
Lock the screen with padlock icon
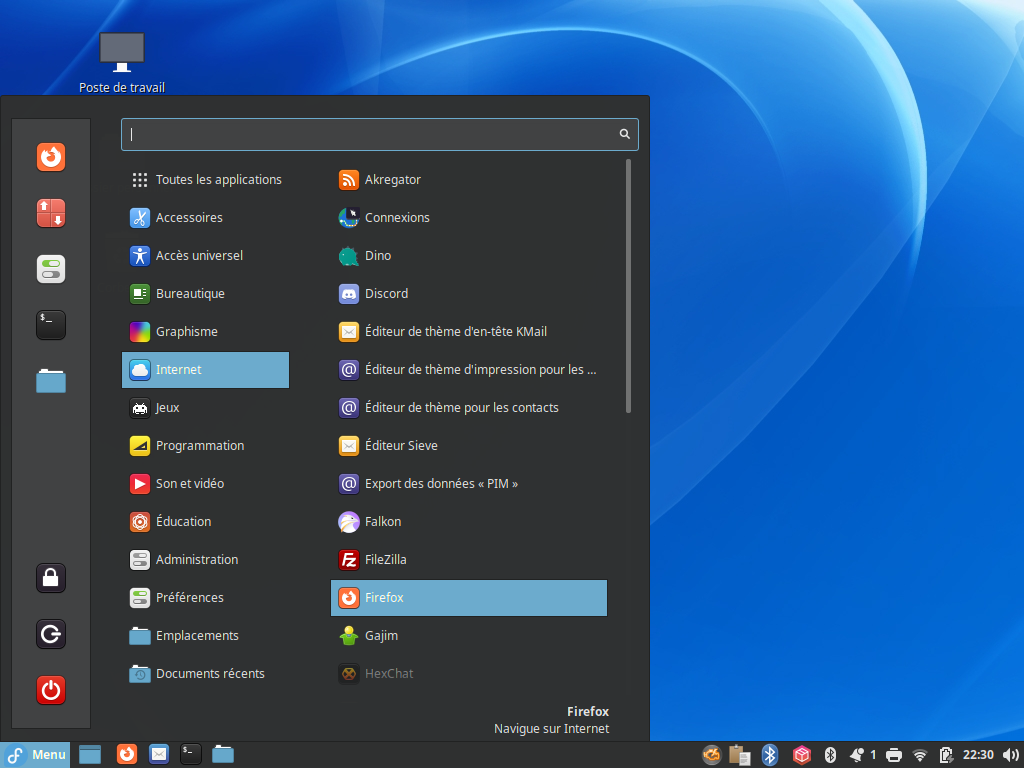(x=51, y=578)
